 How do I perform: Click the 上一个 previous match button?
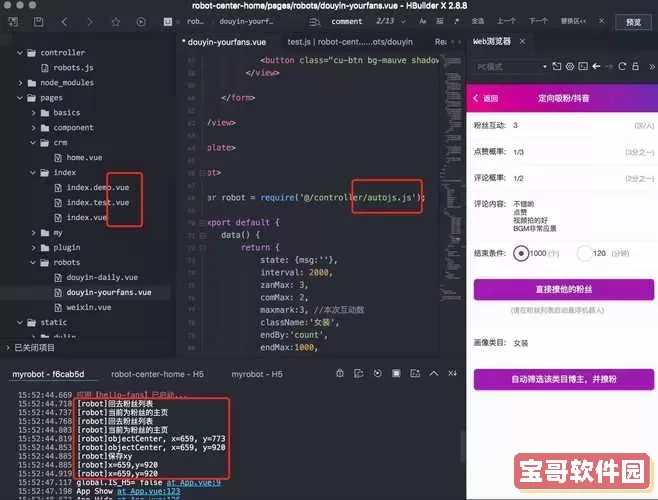click(x=507, y=21)
